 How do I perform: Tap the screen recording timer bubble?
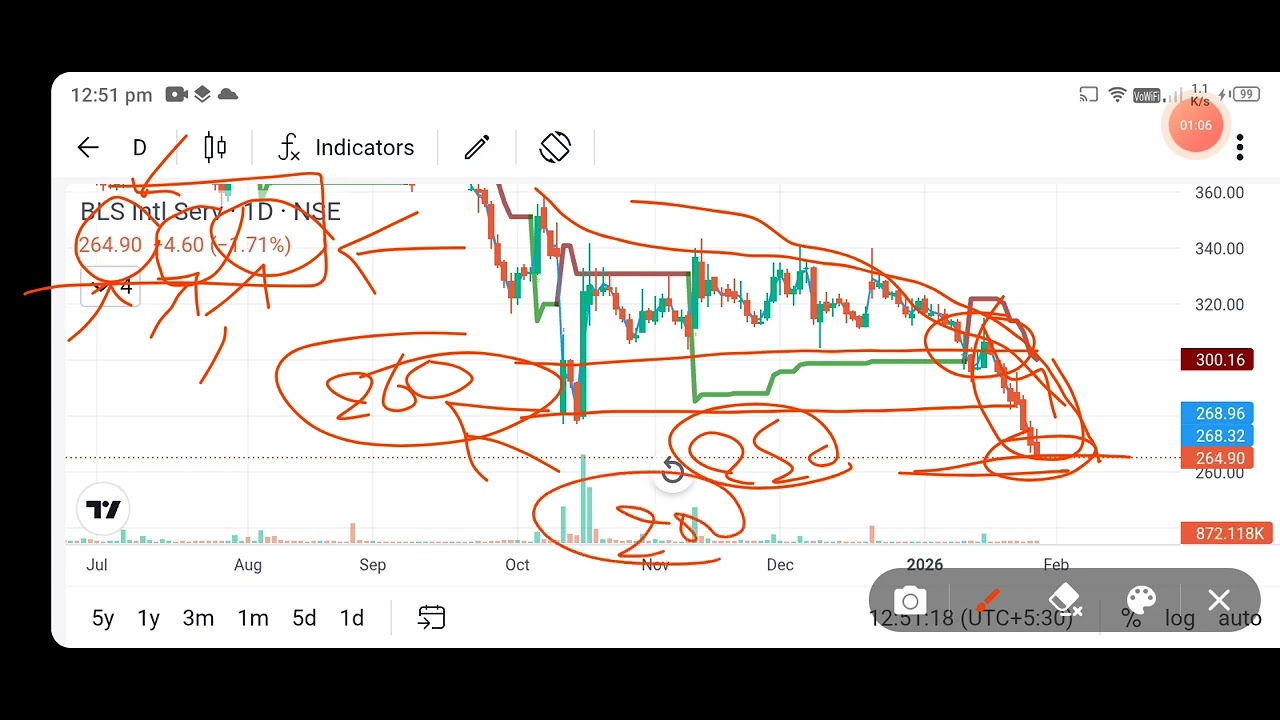point(1196,125)
